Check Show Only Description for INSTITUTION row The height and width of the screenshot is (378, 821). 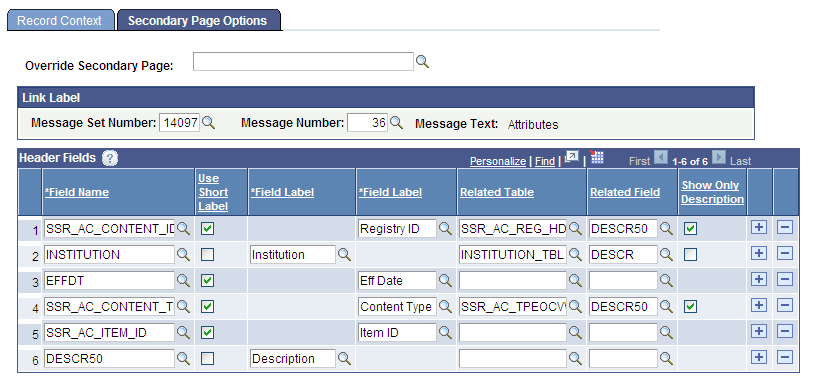[x=691, y=255]
